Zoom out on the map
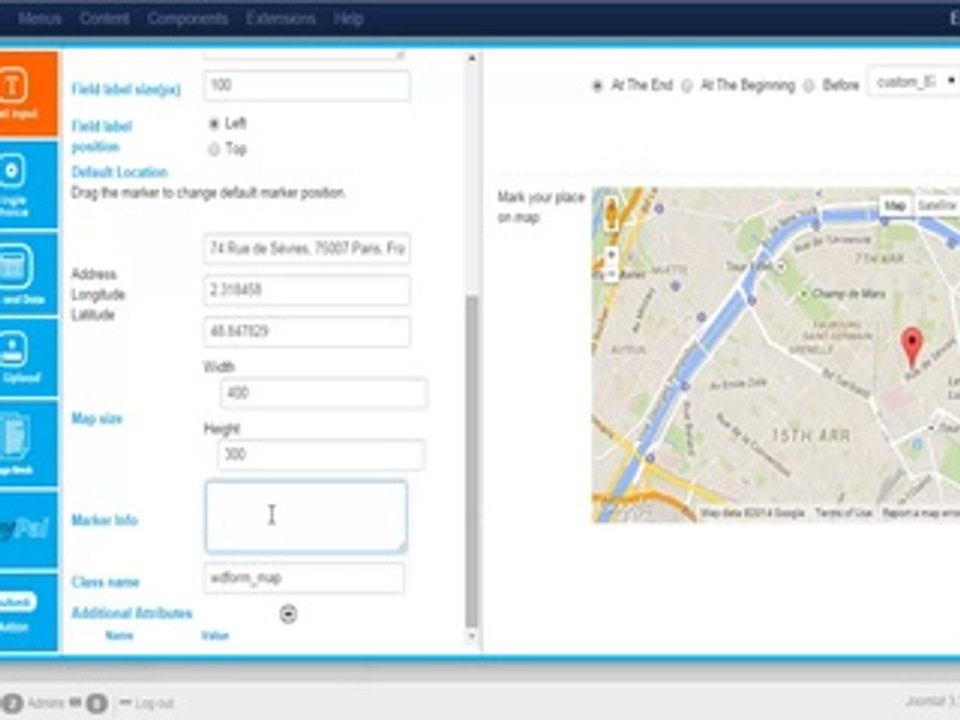Viewport: 960px width, 720px height. click(x=611, y=273)
